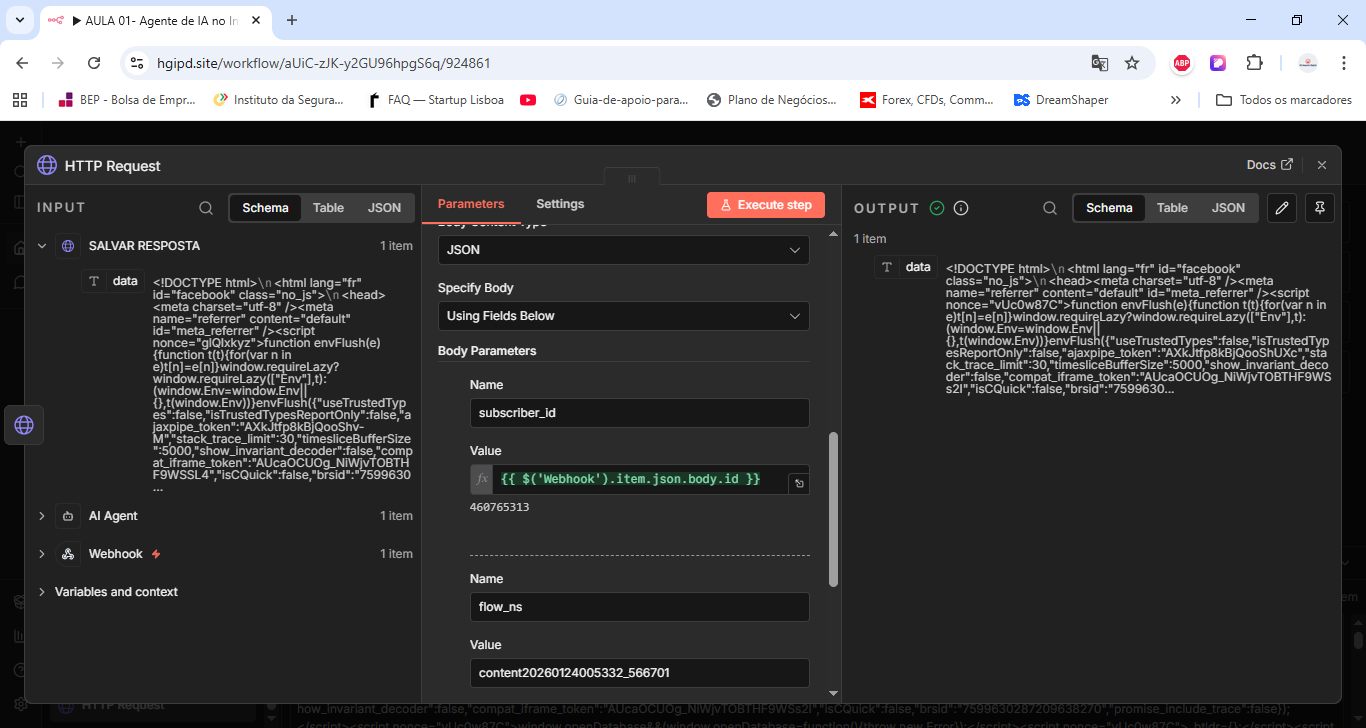Switch input view to Table

328,208
